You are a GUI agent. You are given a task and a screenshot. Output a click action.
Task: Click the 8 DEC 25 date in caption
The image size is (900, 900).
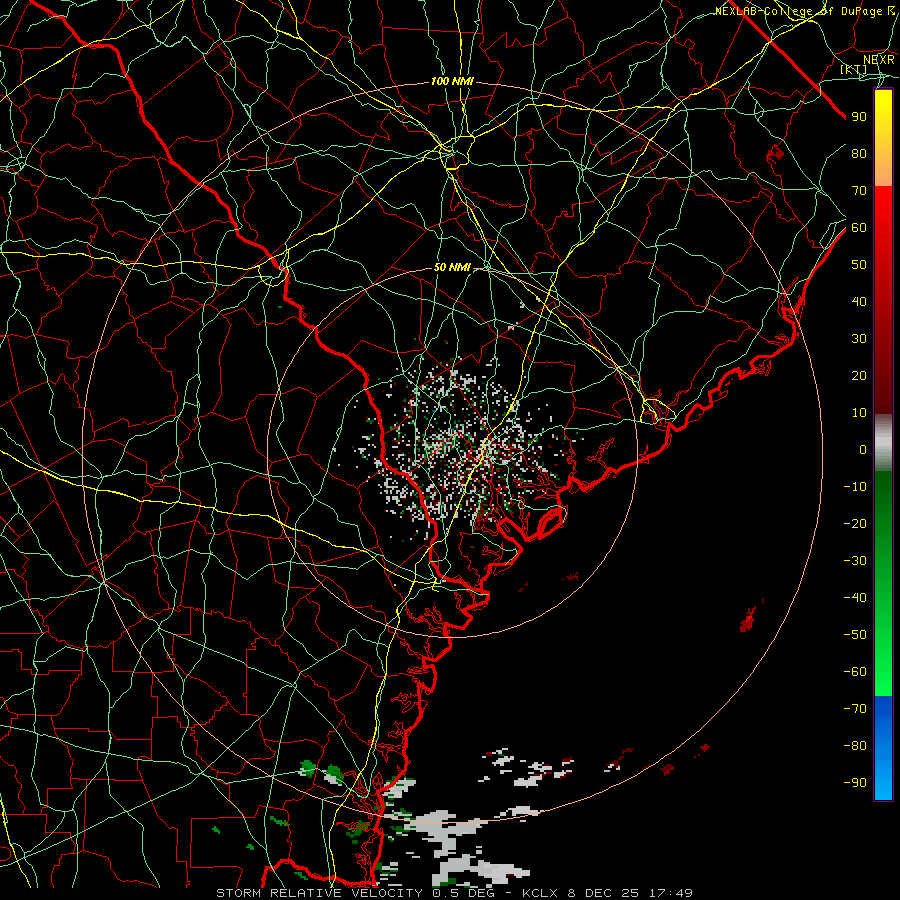click(606, 893)
